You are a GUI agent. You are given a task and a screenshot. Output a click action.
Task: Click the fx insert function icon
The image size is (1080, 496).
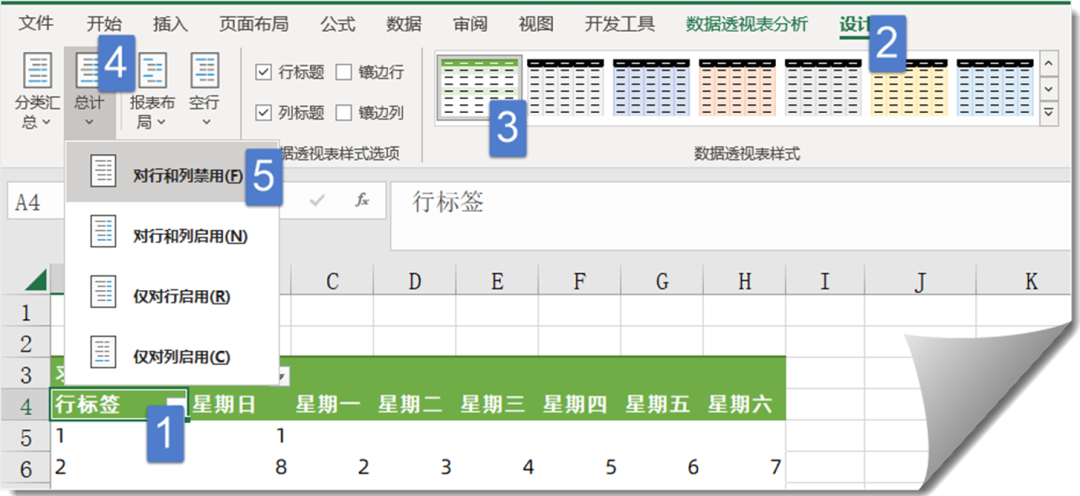pos(363,201)
